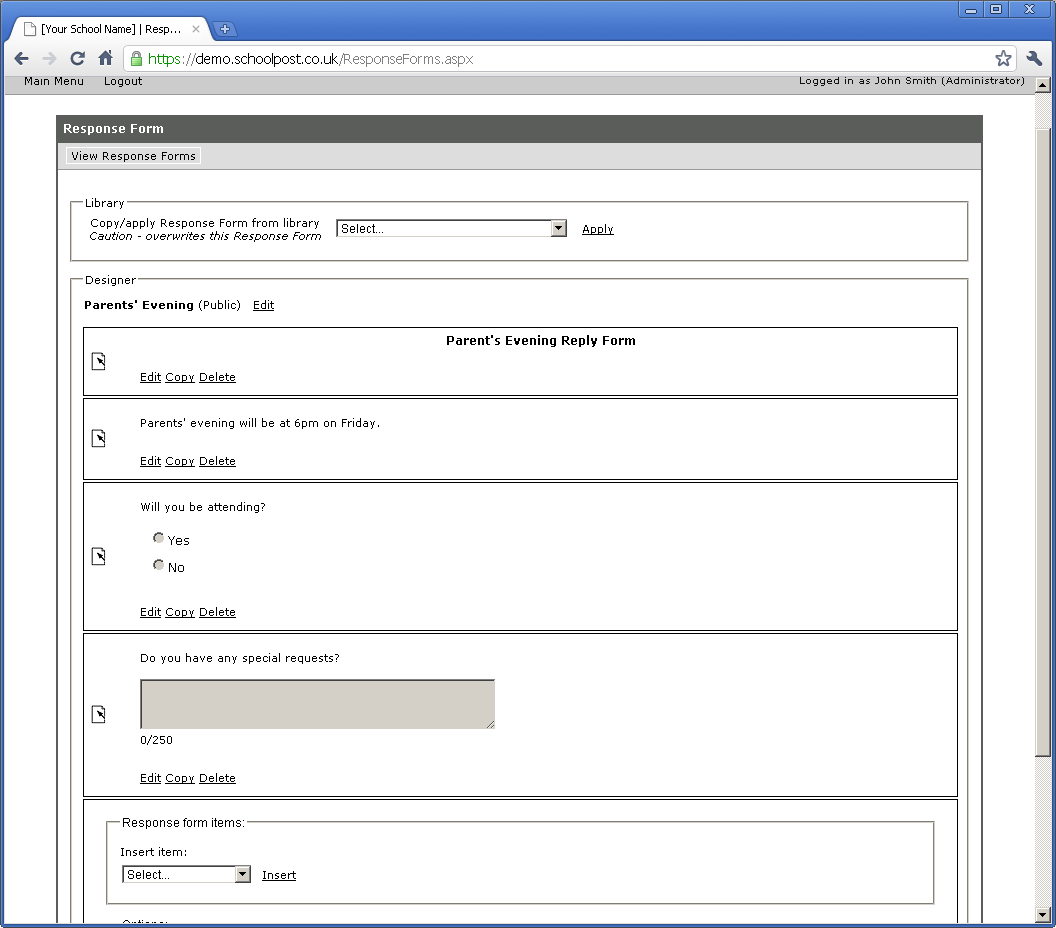Open the Main Menu
1056x928 pixels.
click(x=53, y=81)
